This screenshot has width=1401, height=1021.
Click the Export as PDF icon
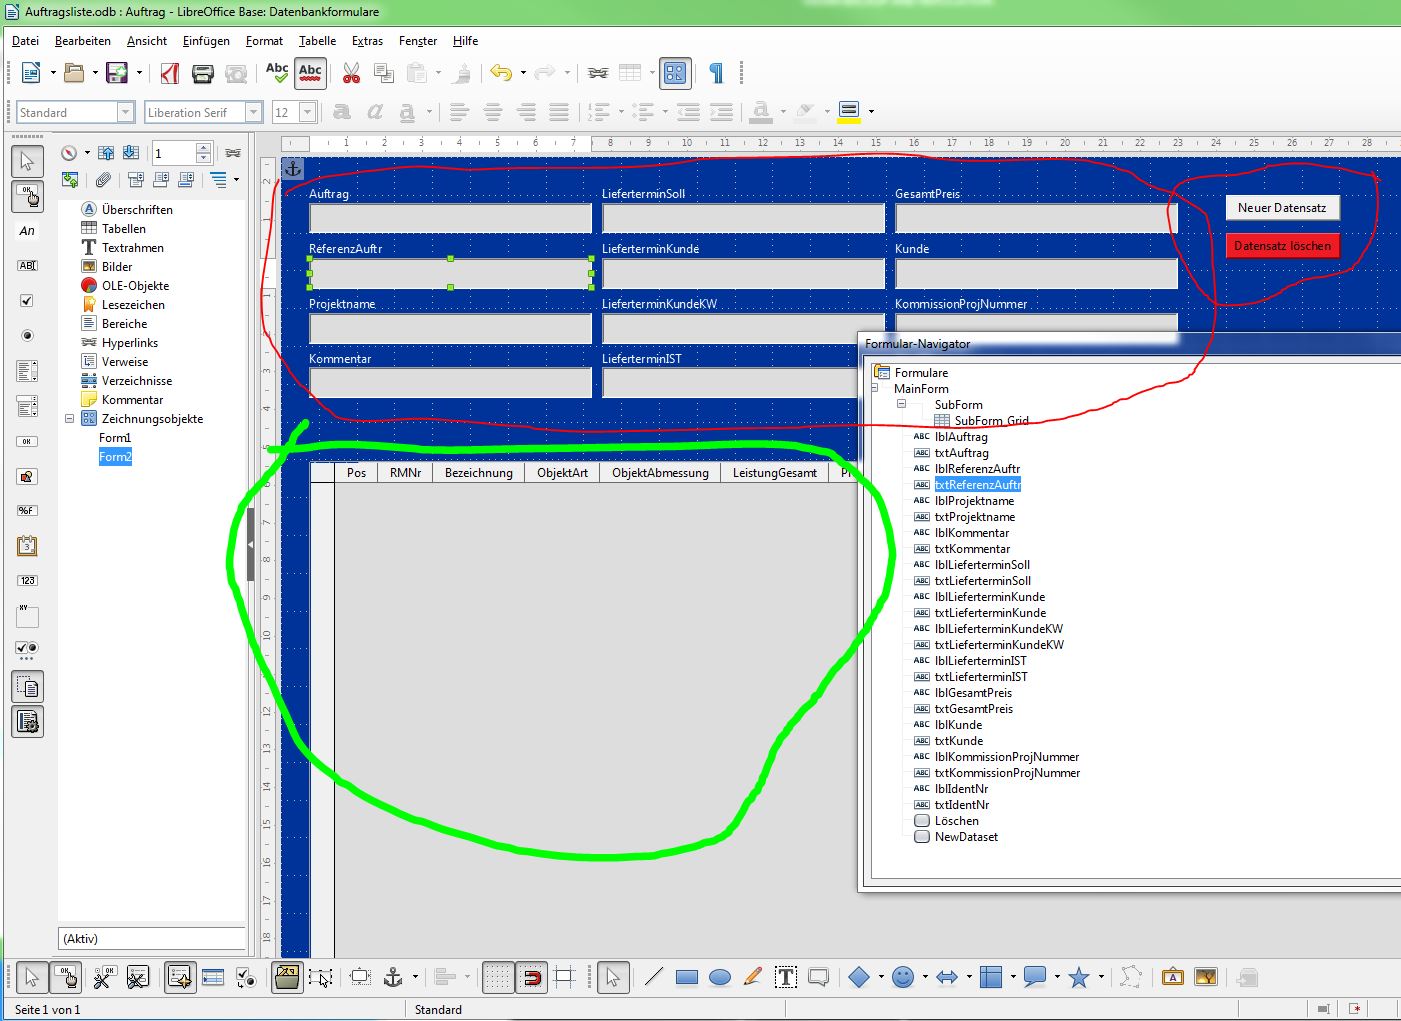pyautogui.click(x=170, y=73)
